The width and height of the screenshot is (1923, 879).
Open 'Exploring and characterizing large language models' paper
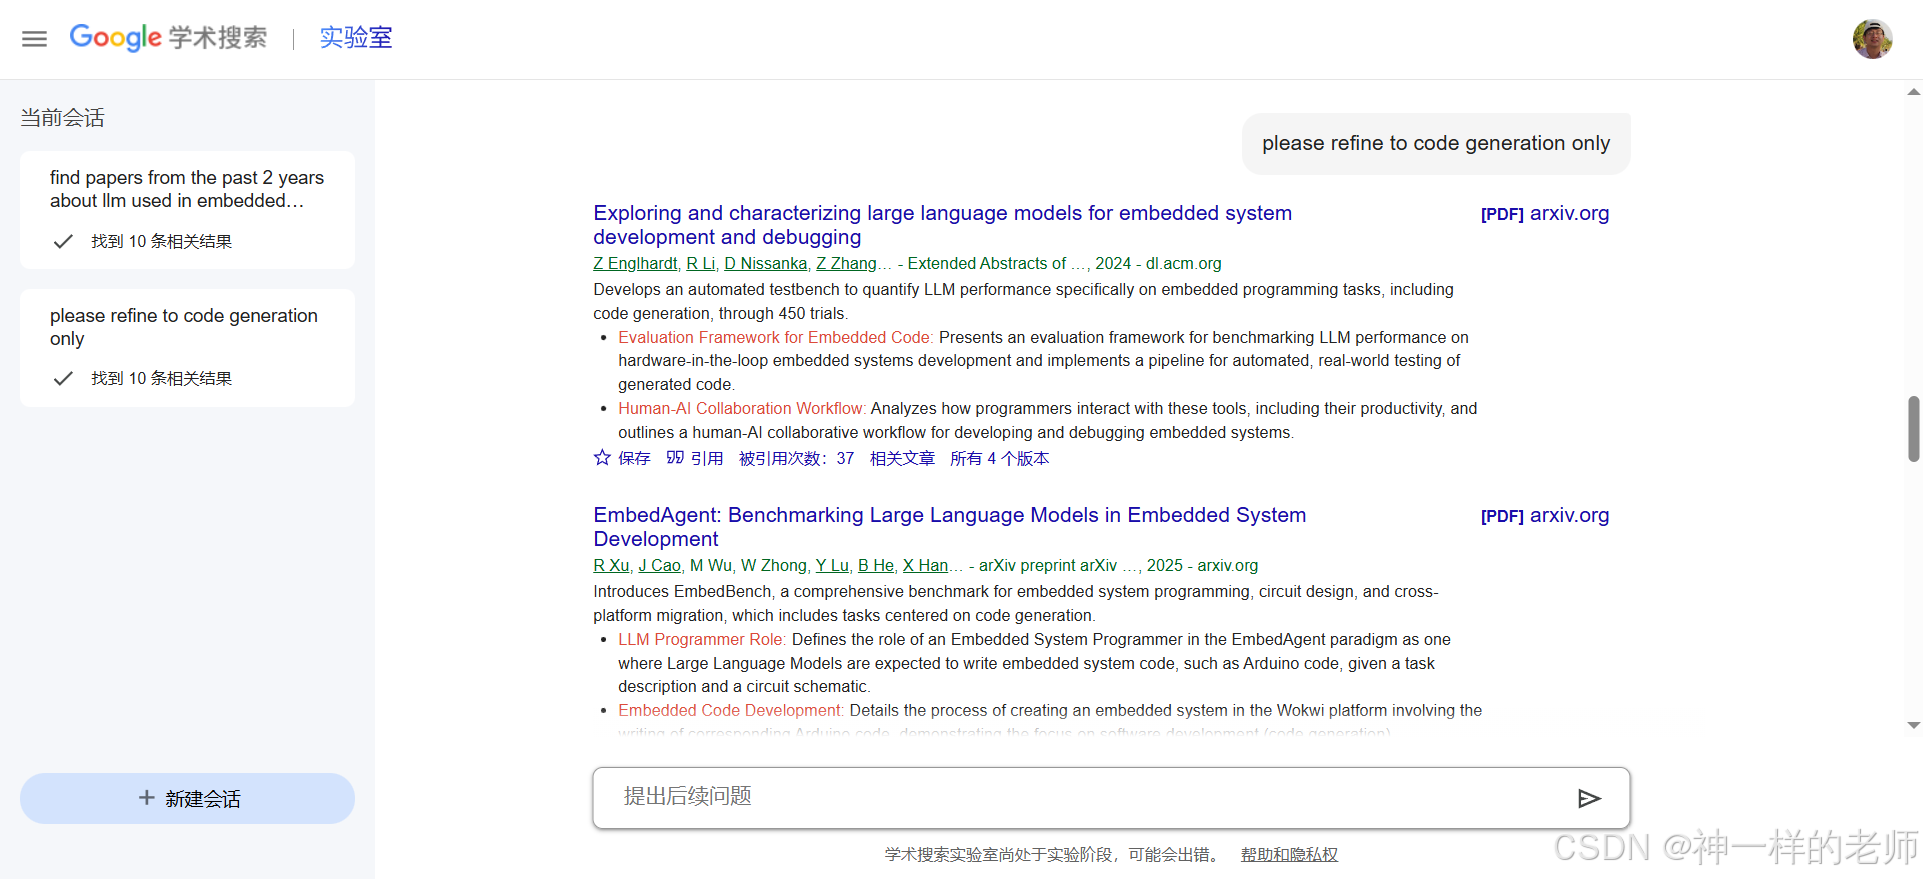point(942,225)
